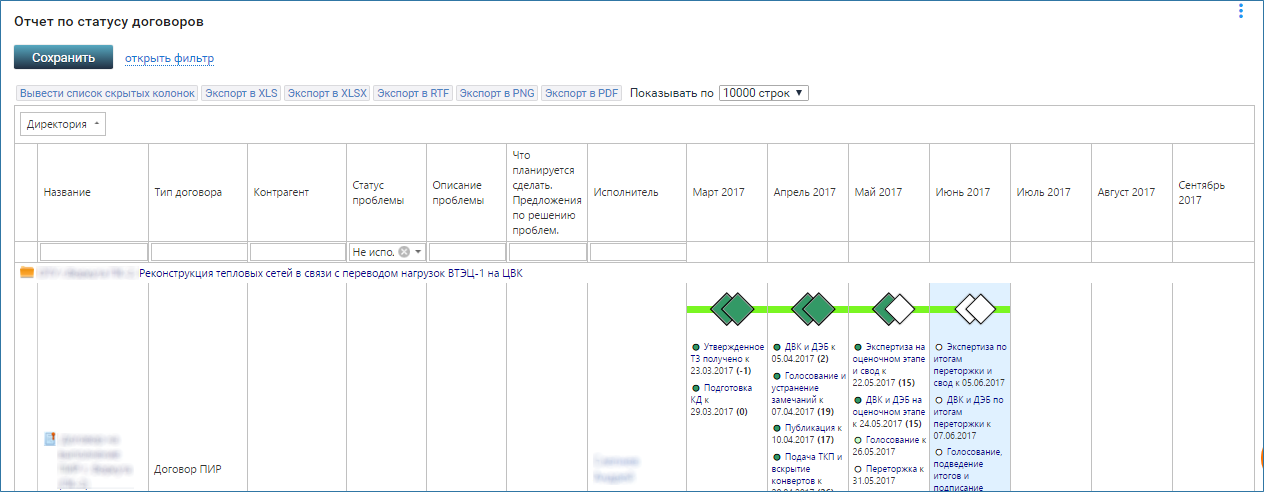Open the status problem filter dropdown arrow
The height and width of the screenshot is (492, 1264).
point(418,252)
